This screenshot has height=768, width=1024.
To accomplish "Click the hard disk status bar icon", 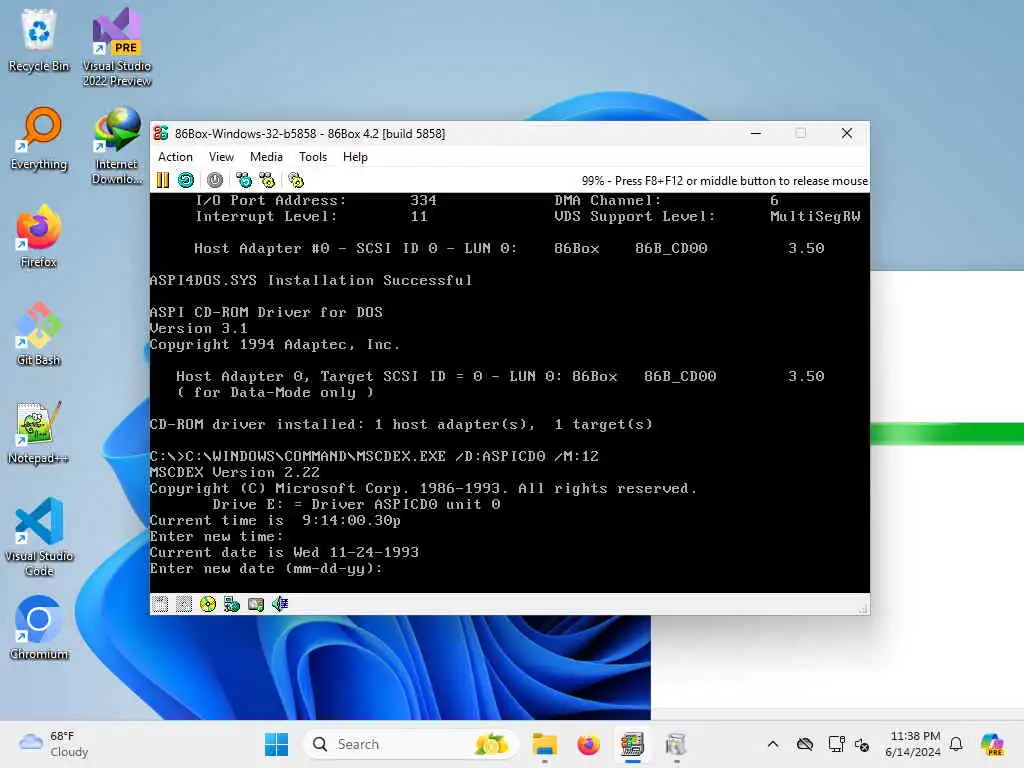I will (256, 604).
